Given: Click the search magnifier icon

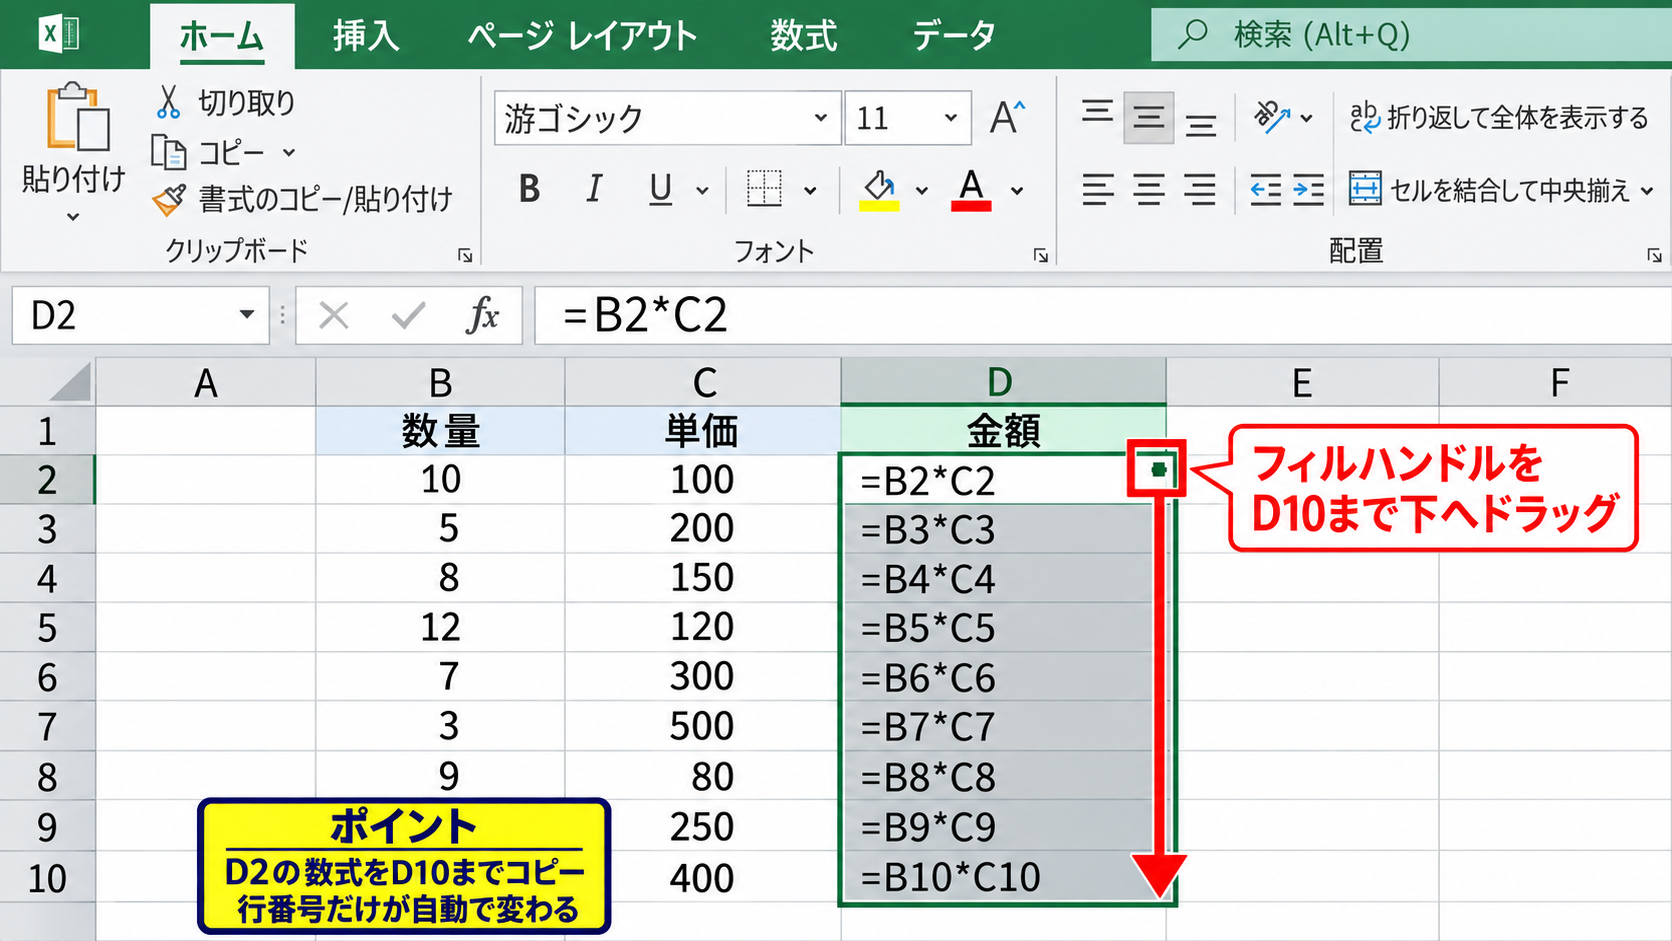Looking at the screenshot, I should [x=1192, y=34].
